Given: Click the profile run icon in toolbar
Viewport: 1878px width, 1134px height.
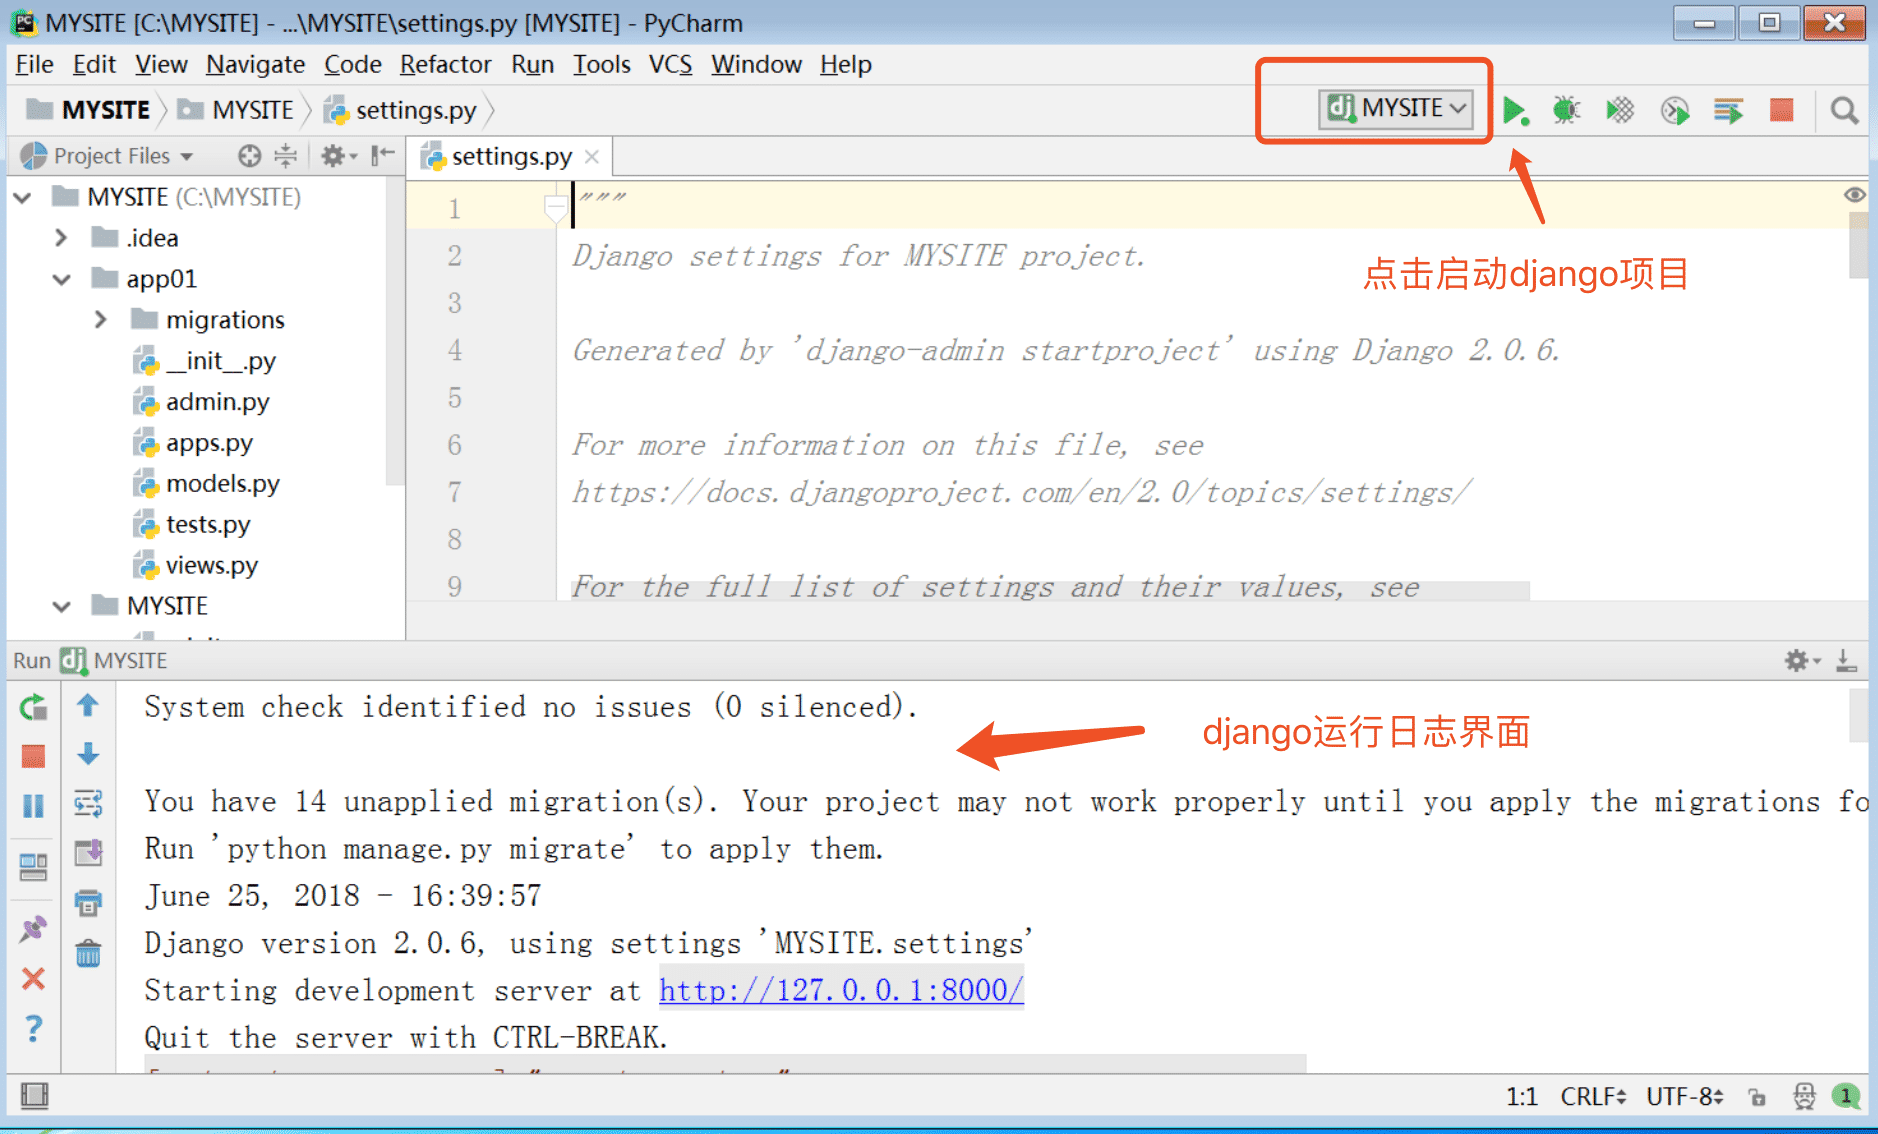Looking at the screenshot, I should click(x=1675, y=110).
